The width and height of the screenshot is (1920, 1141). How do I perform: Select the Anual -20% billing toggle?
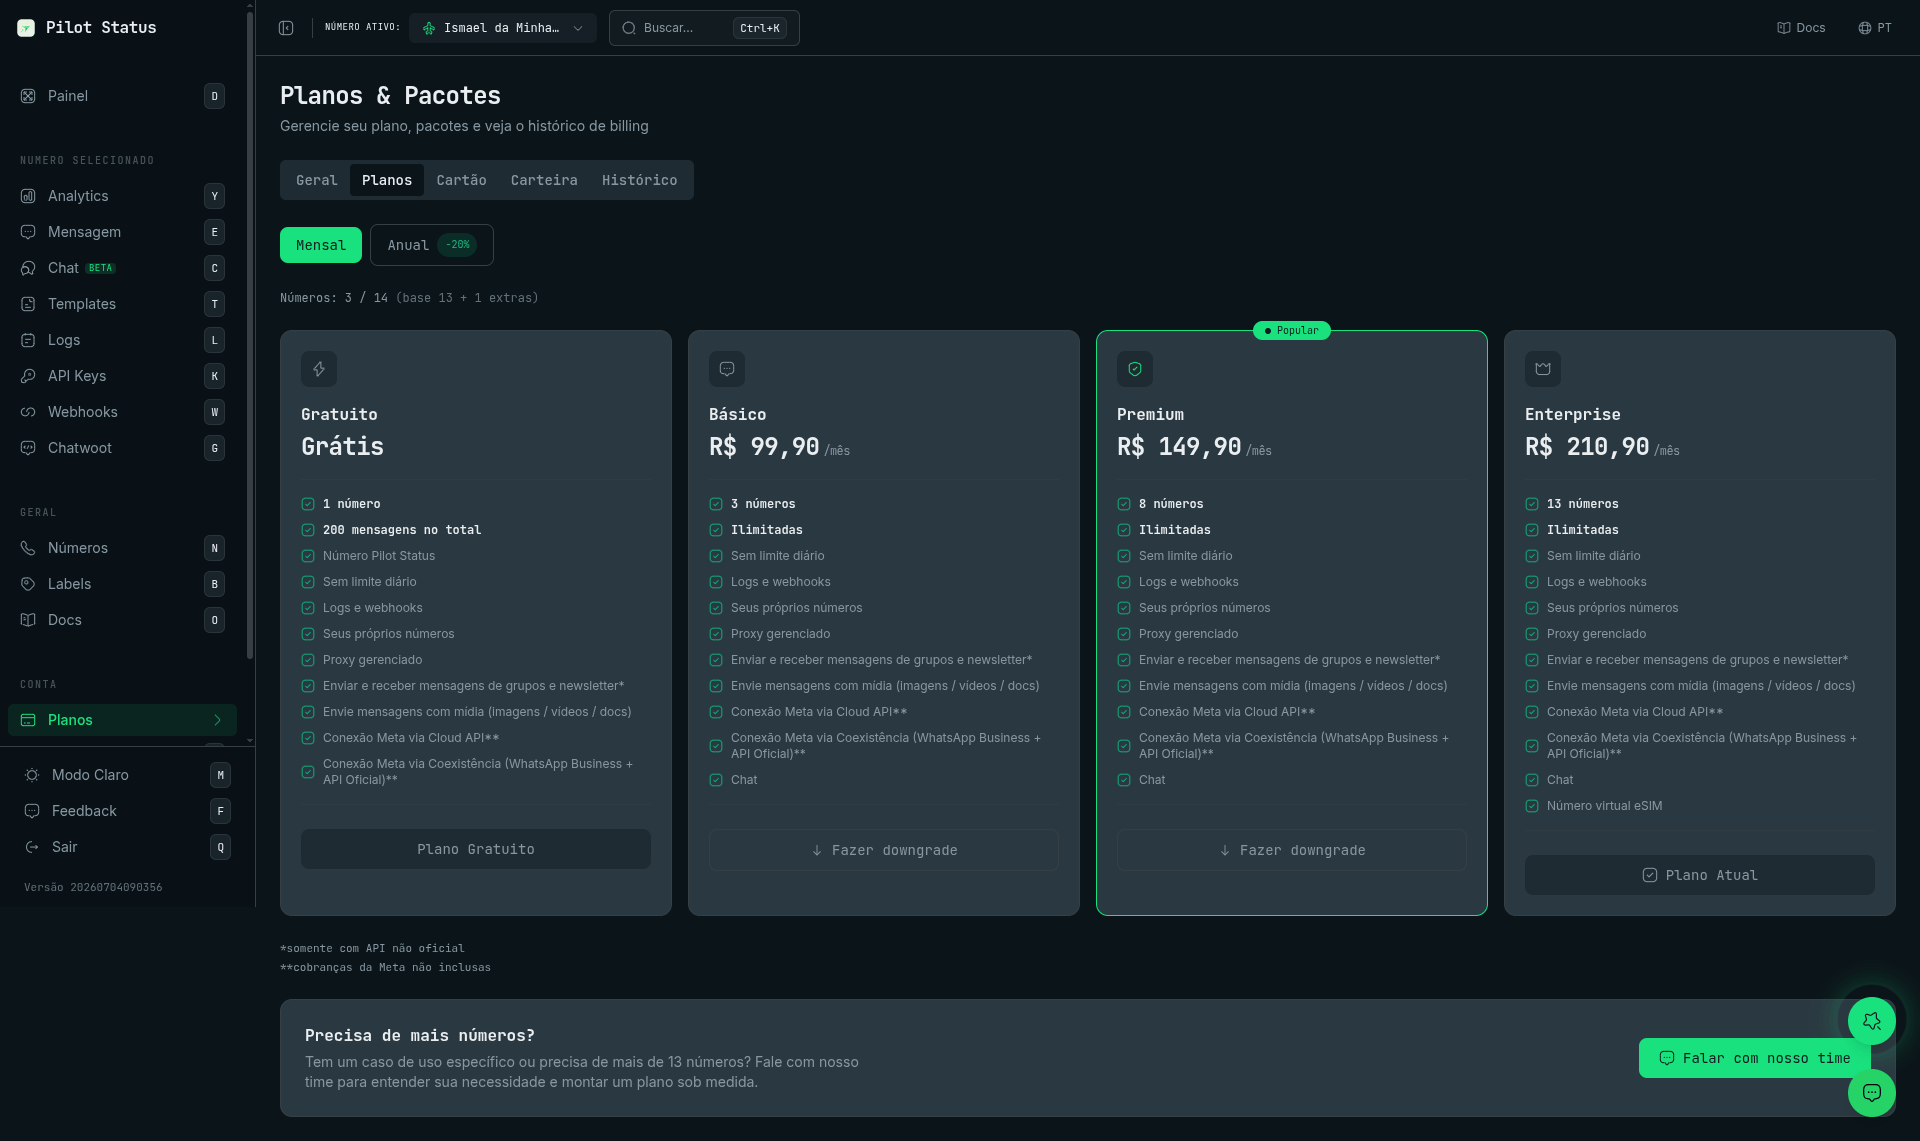pyautogui.click(x=432, y=245)
